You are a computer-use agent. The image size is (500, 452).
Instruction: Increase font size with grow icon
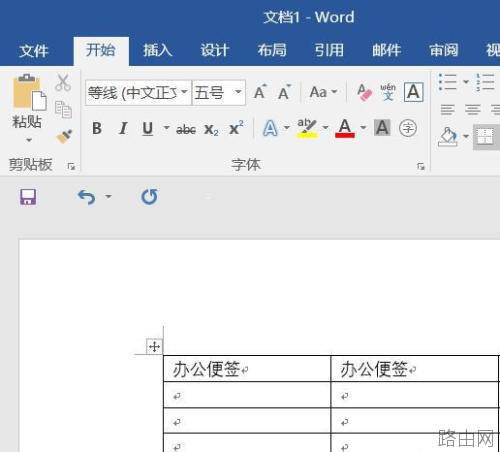coord(260,92)
